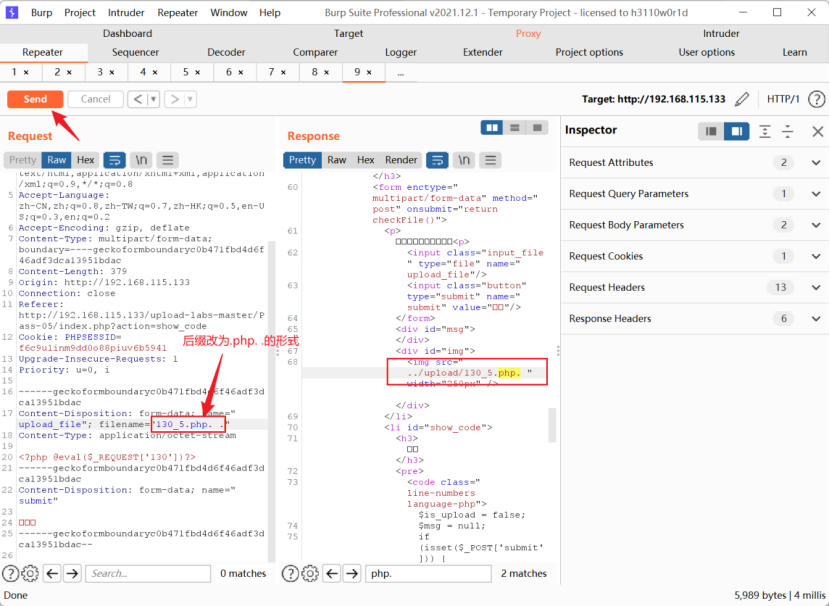Open the Extender tab
Screen dimensions: 830x606
tap(483, 52)
